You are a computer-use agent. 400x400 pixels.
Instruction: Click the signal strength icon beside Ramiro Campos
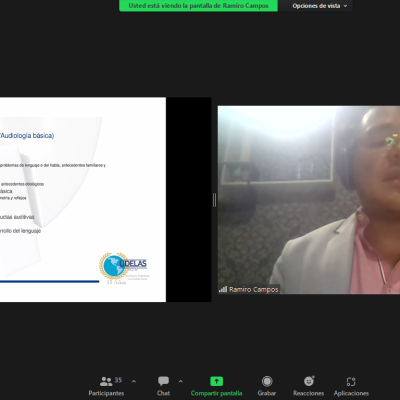pyautogui.click(x=223, y=289)
